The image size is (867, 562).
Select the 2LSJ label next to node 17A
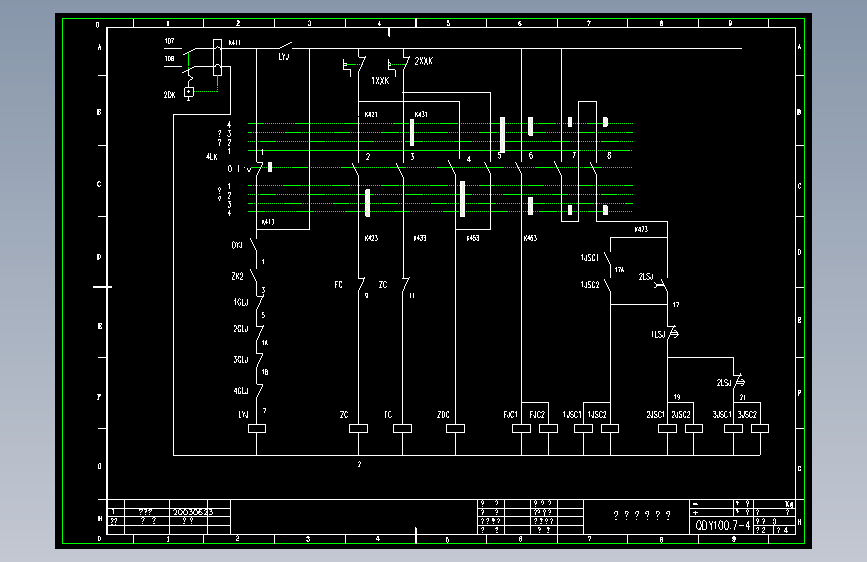[646, 277]
